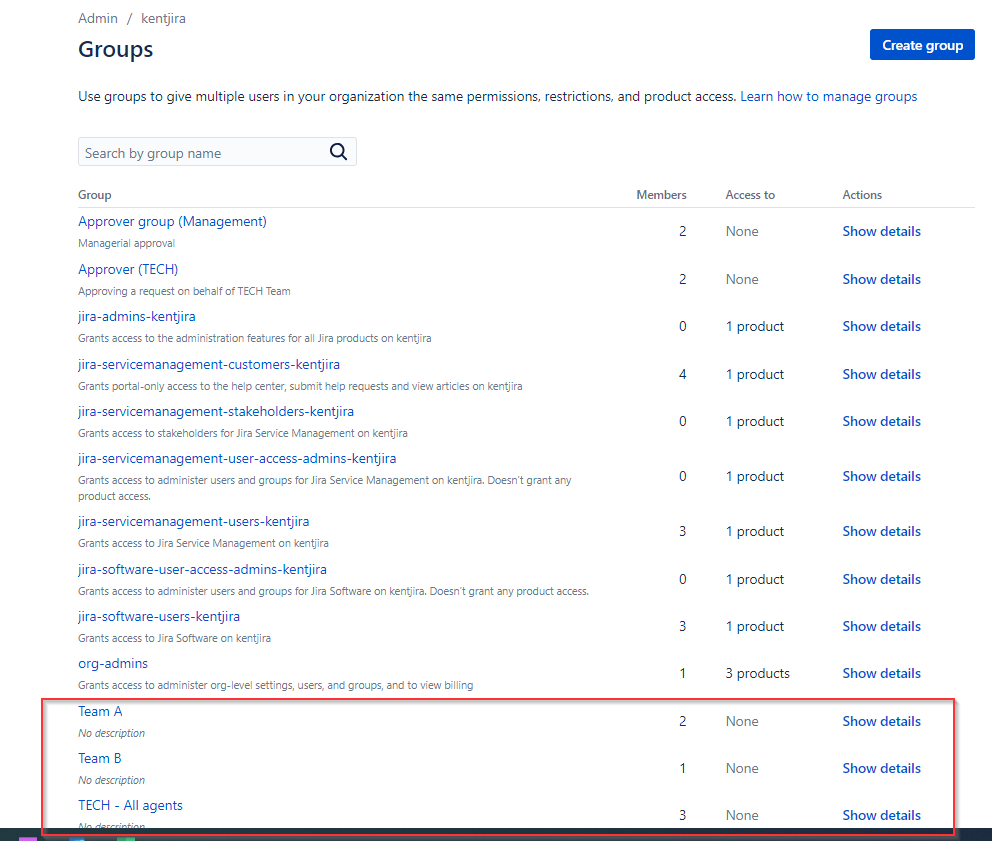Open the Approver group (Management)
Image resolution: width=992 pixels, height=841 pixels.
[x=172, y=221]
